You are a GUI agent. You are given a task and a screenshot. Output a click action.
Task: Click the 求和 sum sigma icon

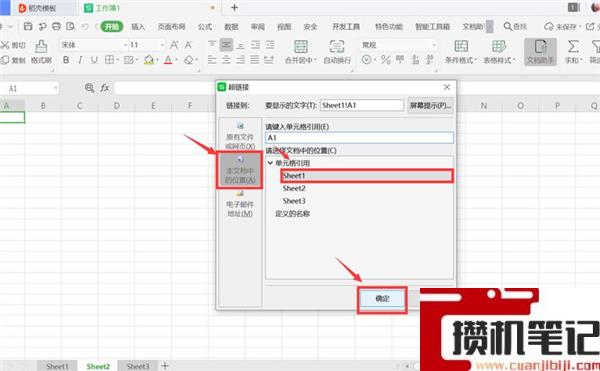[573, 47]
